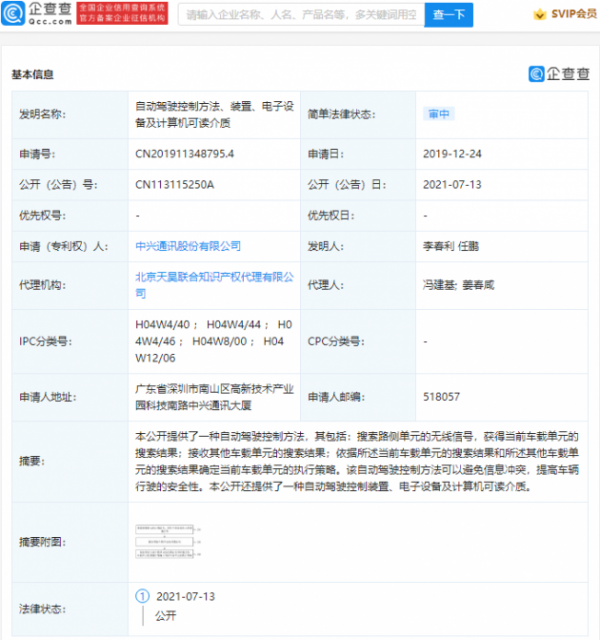Image resolution: width=600 pixels, height=640 pixels.
Task: Click the 公开 status under timeline
Action: tap(165, 616)
